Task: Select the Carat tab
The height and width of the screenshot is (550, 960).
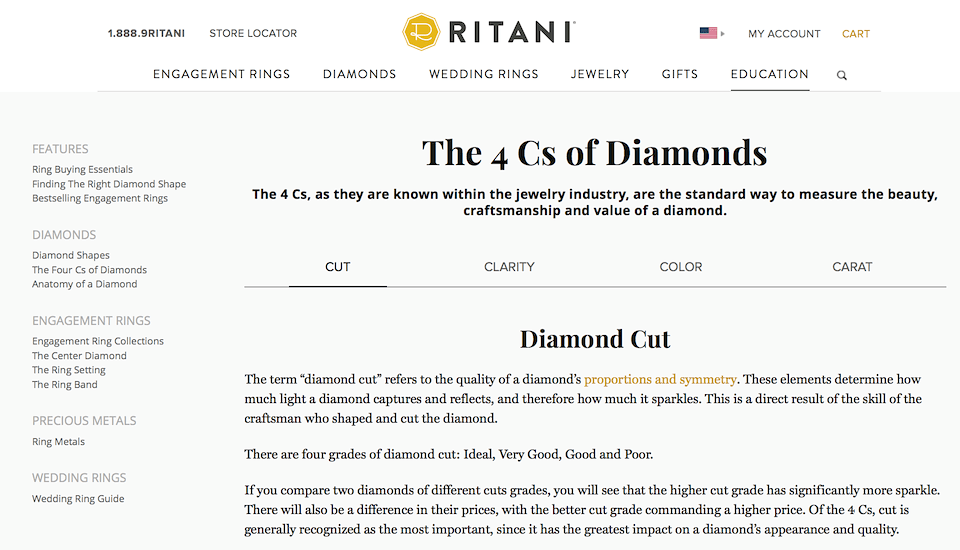Action: click(x=852, y=267)
